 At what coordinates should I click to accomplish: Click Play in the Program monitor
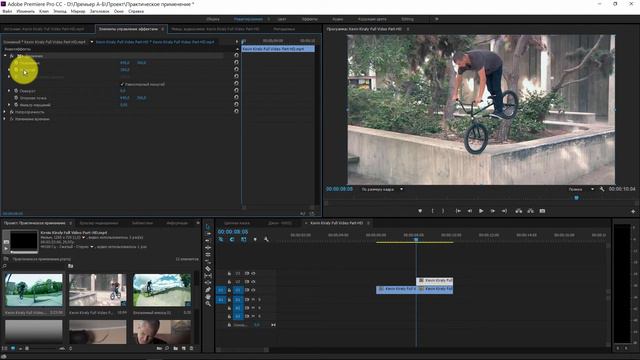pyautogui.click(x=481, y=211)
